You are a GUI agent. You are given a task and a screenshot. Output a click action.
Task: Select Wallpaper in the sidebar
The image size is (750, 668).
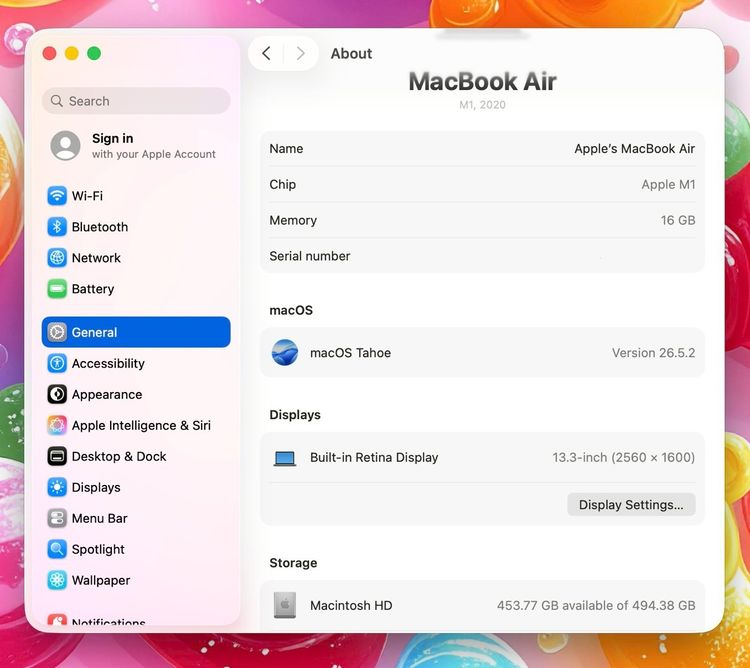(x=136, y=580)
